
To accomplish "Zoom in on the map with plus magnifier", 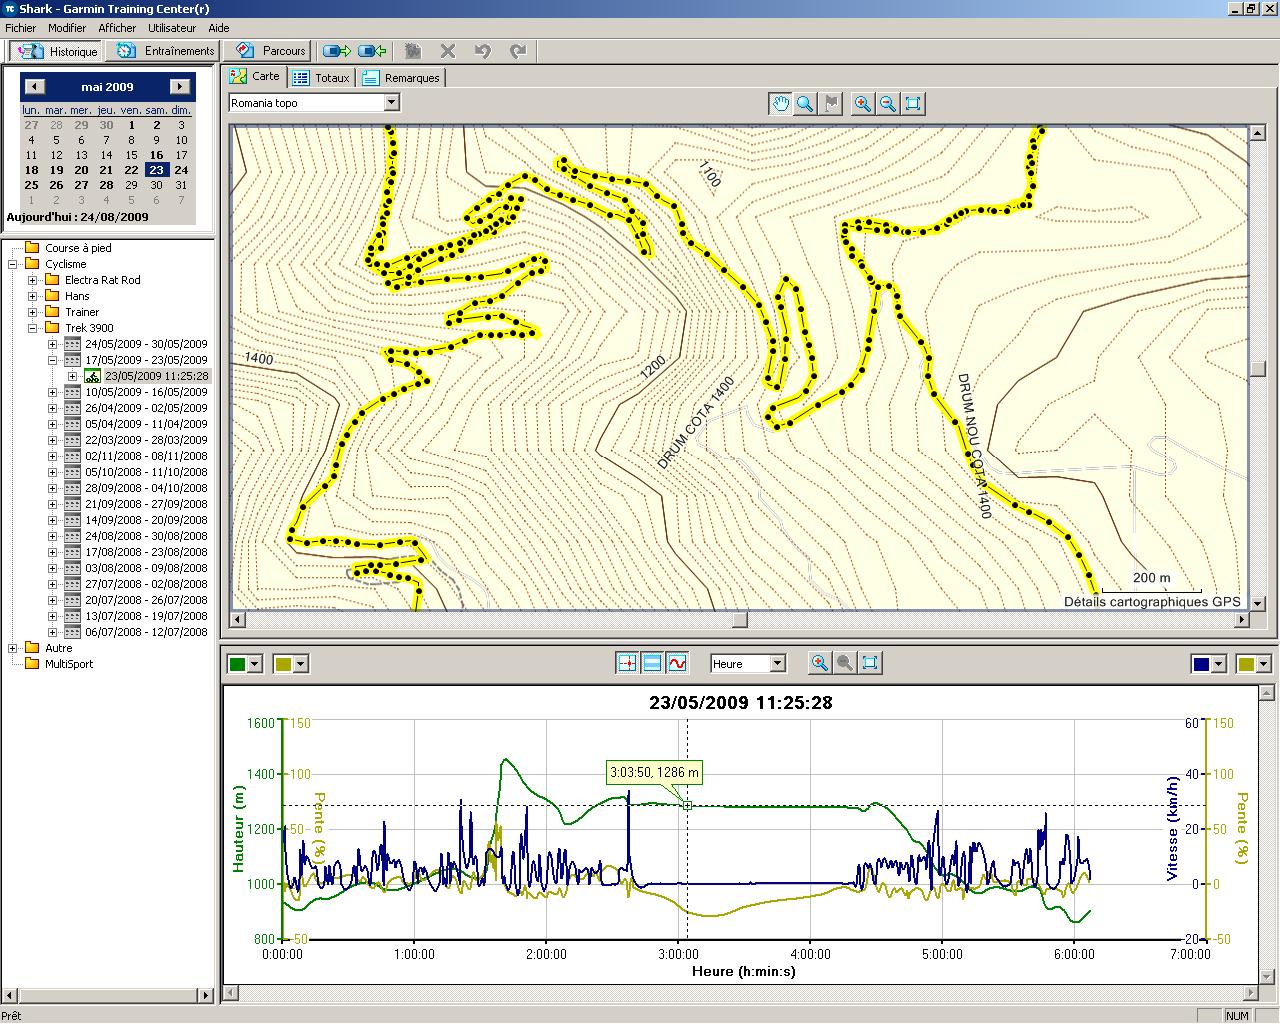I will click(x=862, y=103).
